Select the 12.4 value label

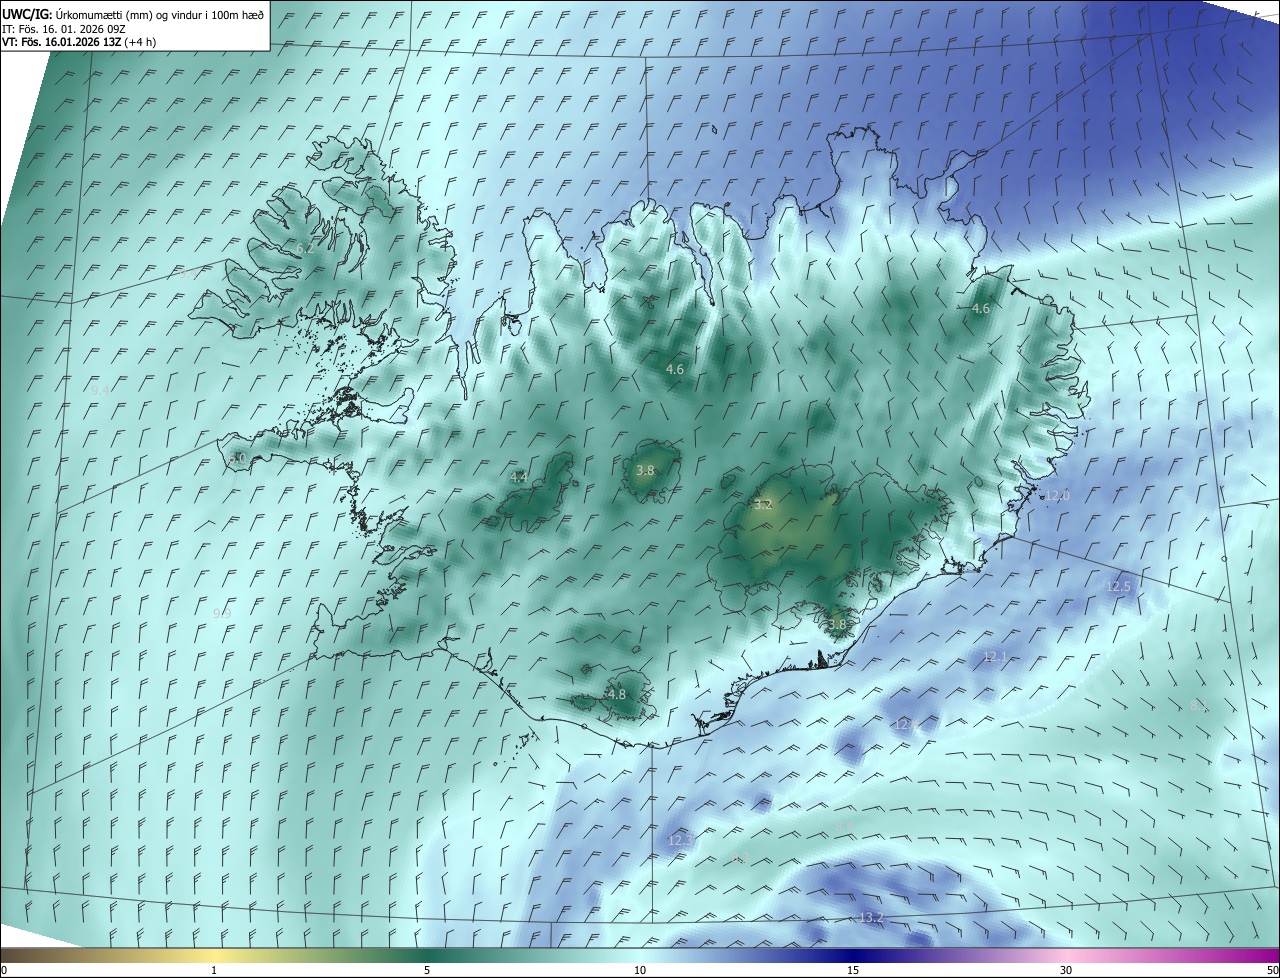pos(906,724)
